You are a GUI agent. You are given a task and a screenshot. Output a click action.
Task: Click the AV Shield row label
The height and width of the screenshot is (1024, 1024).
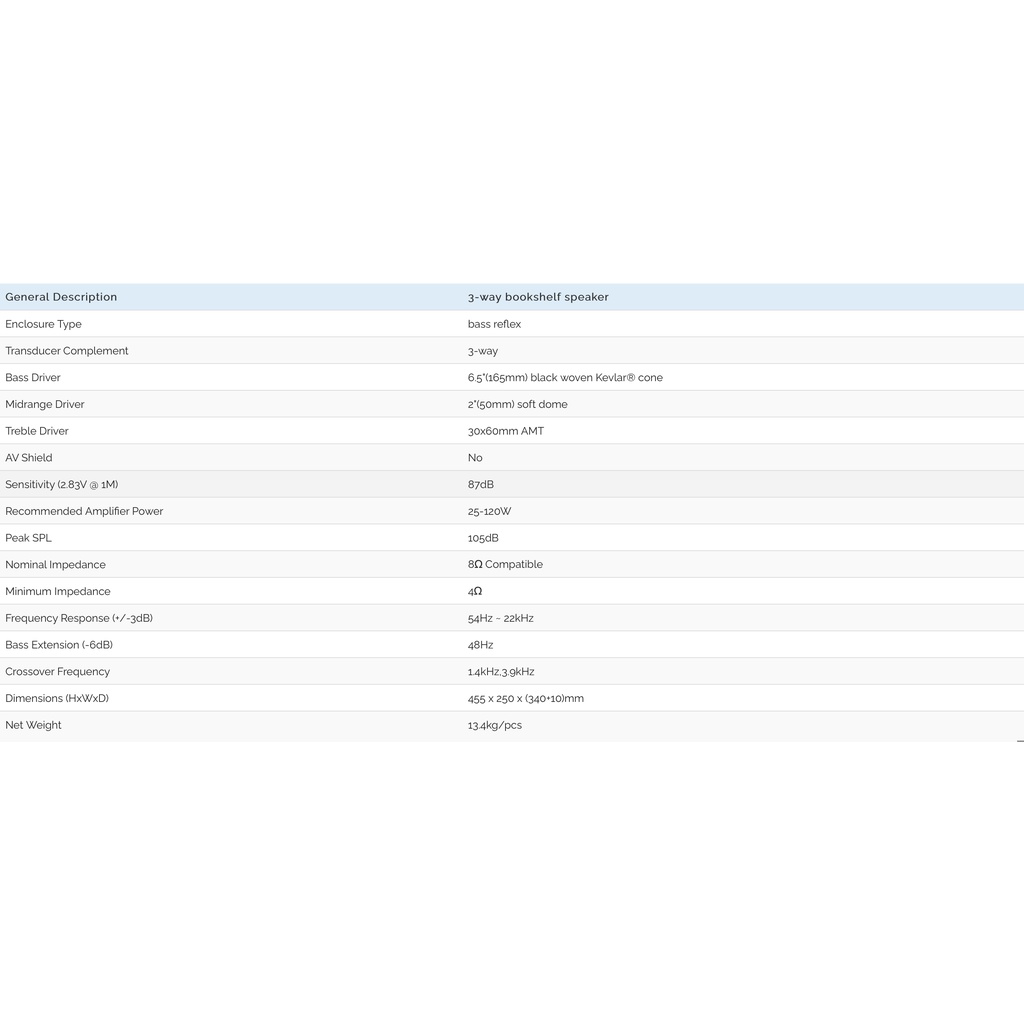pyautogui.click(x=29, y=458)
